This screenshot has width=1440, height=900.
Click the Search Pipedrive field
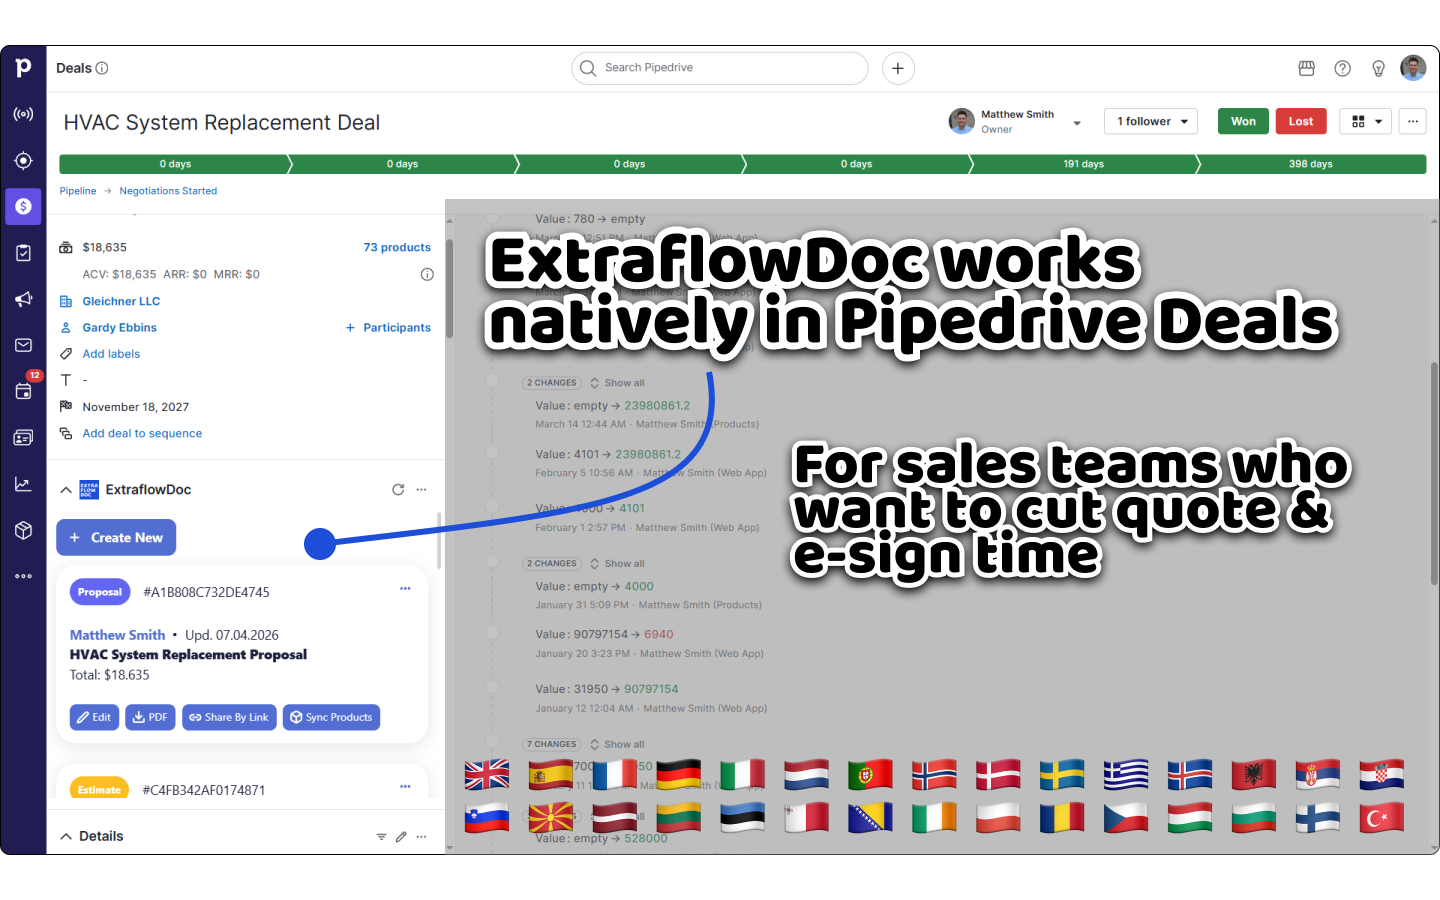click(720, 68)
